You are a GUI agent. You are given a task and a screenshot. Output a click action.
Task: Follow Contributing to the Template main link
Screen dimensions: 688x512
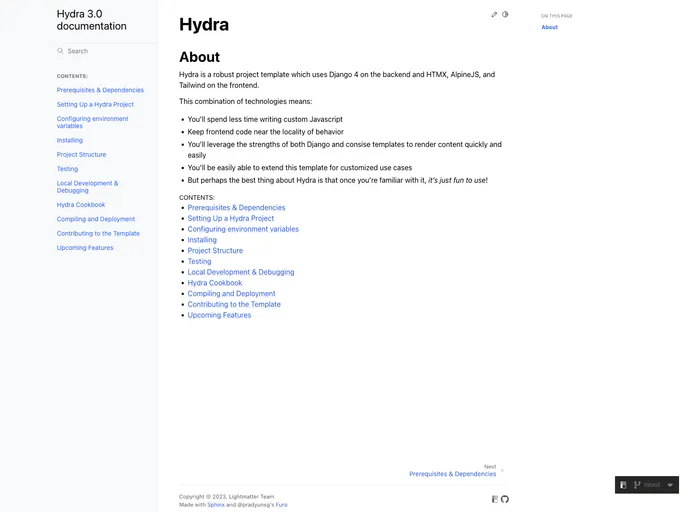click(234, 304)
